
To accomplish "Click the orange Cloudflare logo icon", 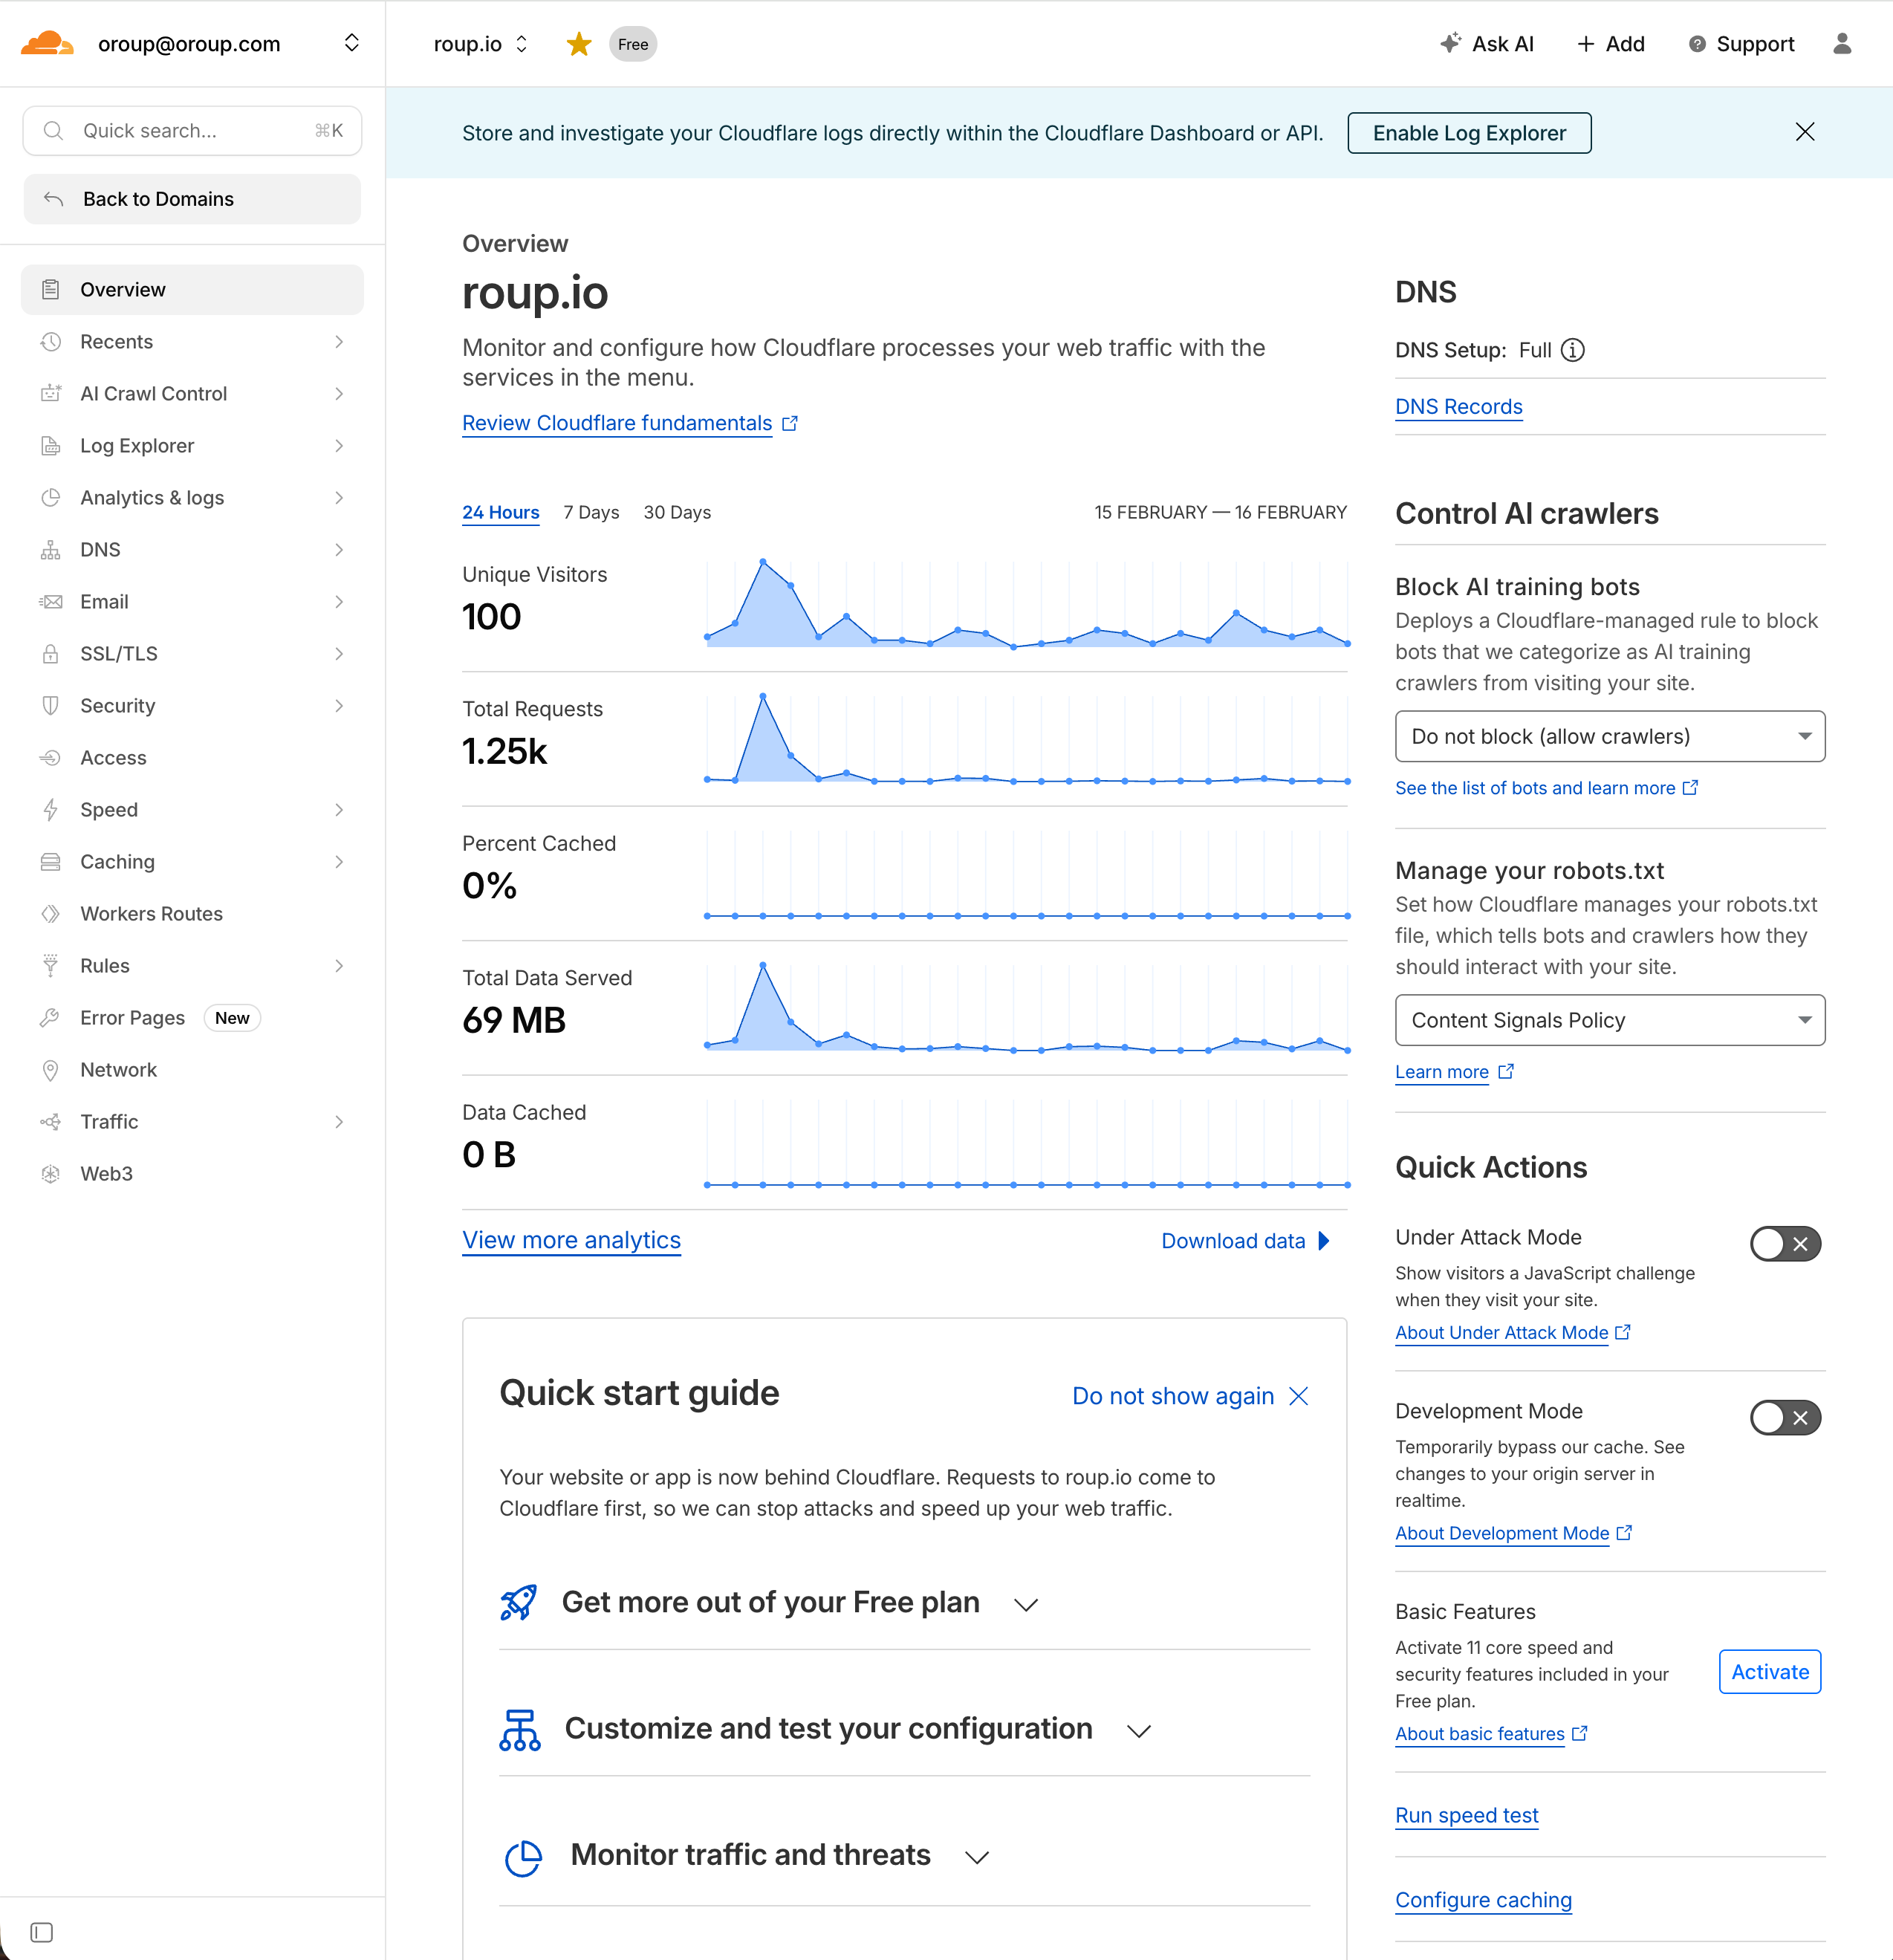I will (47, 44).
